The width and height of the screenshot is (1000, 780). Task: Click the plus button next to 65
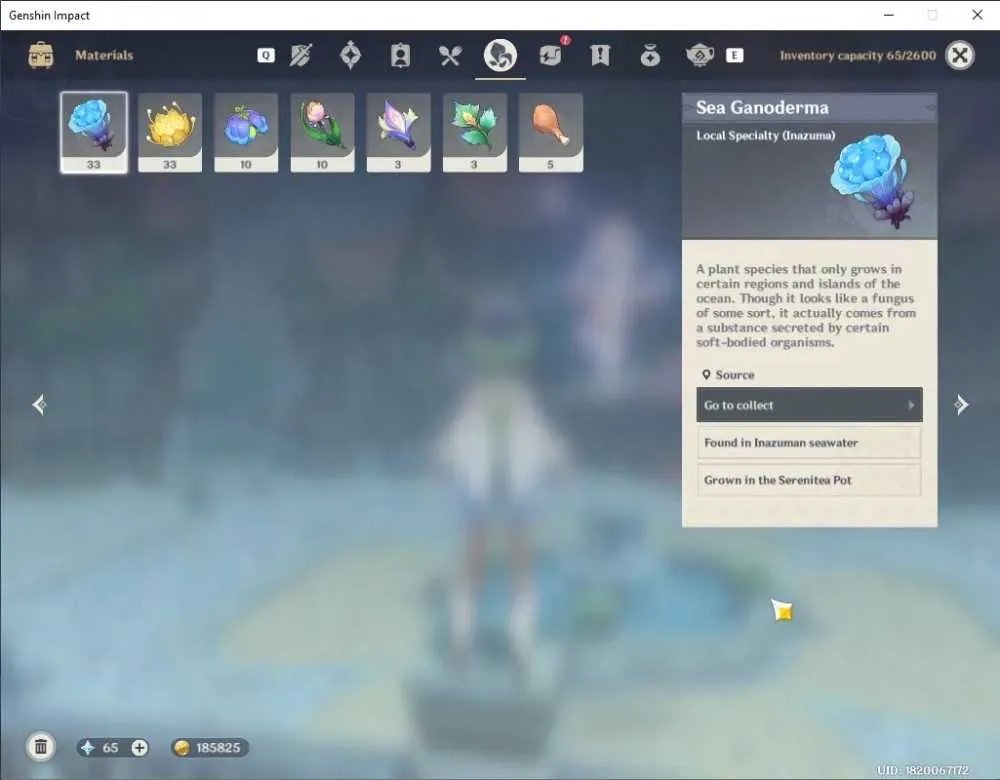(140, 747)
